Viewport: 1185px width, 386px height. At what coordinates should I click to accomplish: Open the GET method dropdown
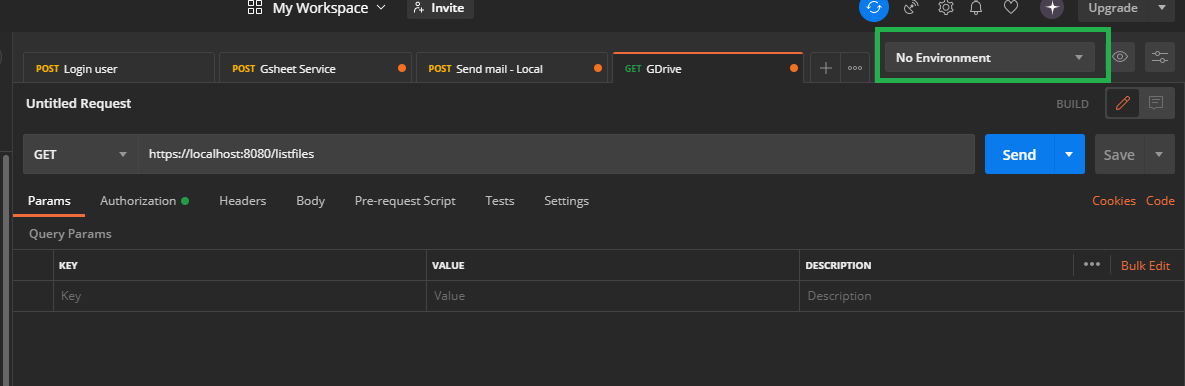[x=80, y=154]
